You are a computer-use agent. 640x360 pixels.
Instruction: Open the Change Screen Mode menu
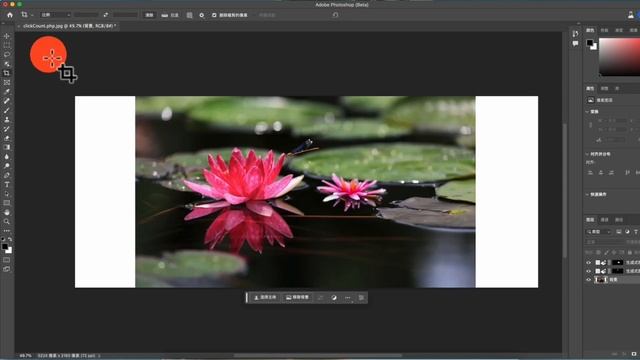tap(7, 269)
